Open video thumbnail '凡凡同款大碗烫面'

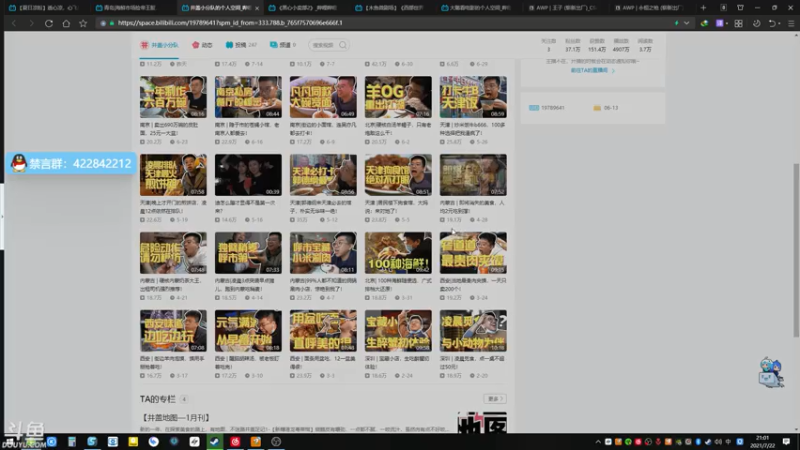pos(323,97)
